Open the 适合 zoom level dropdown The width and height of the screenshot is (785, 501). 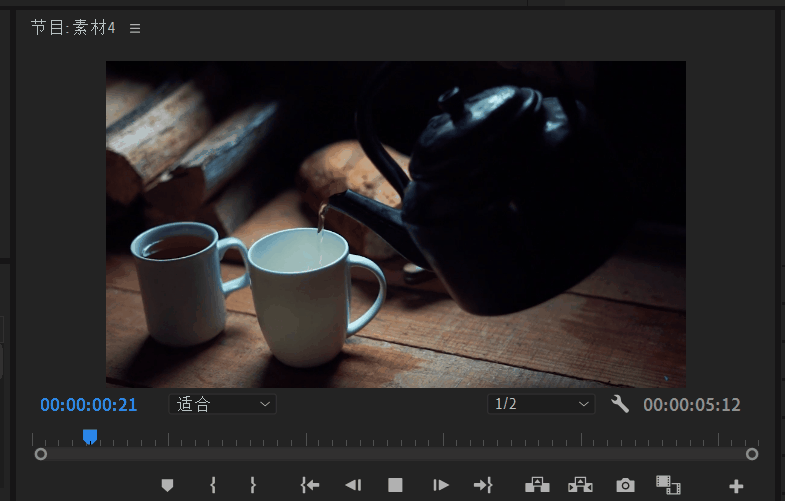[x=223, y=404]
